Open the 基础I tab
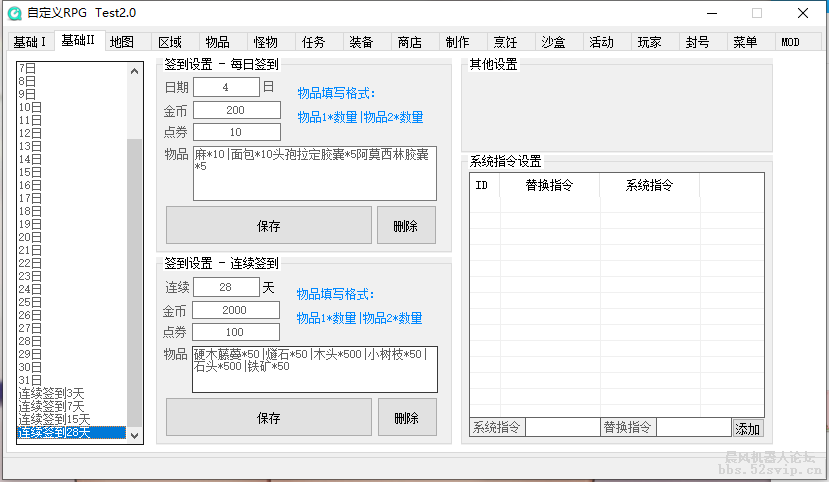The width and height of the screenshot is (829, 482). [29, 42]
